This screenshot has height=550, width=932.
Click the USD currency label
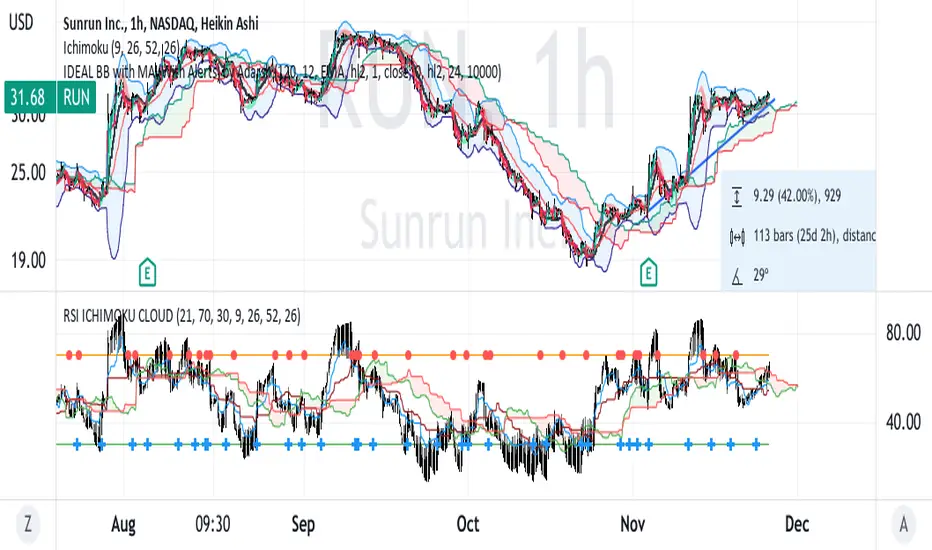point(21,23)
